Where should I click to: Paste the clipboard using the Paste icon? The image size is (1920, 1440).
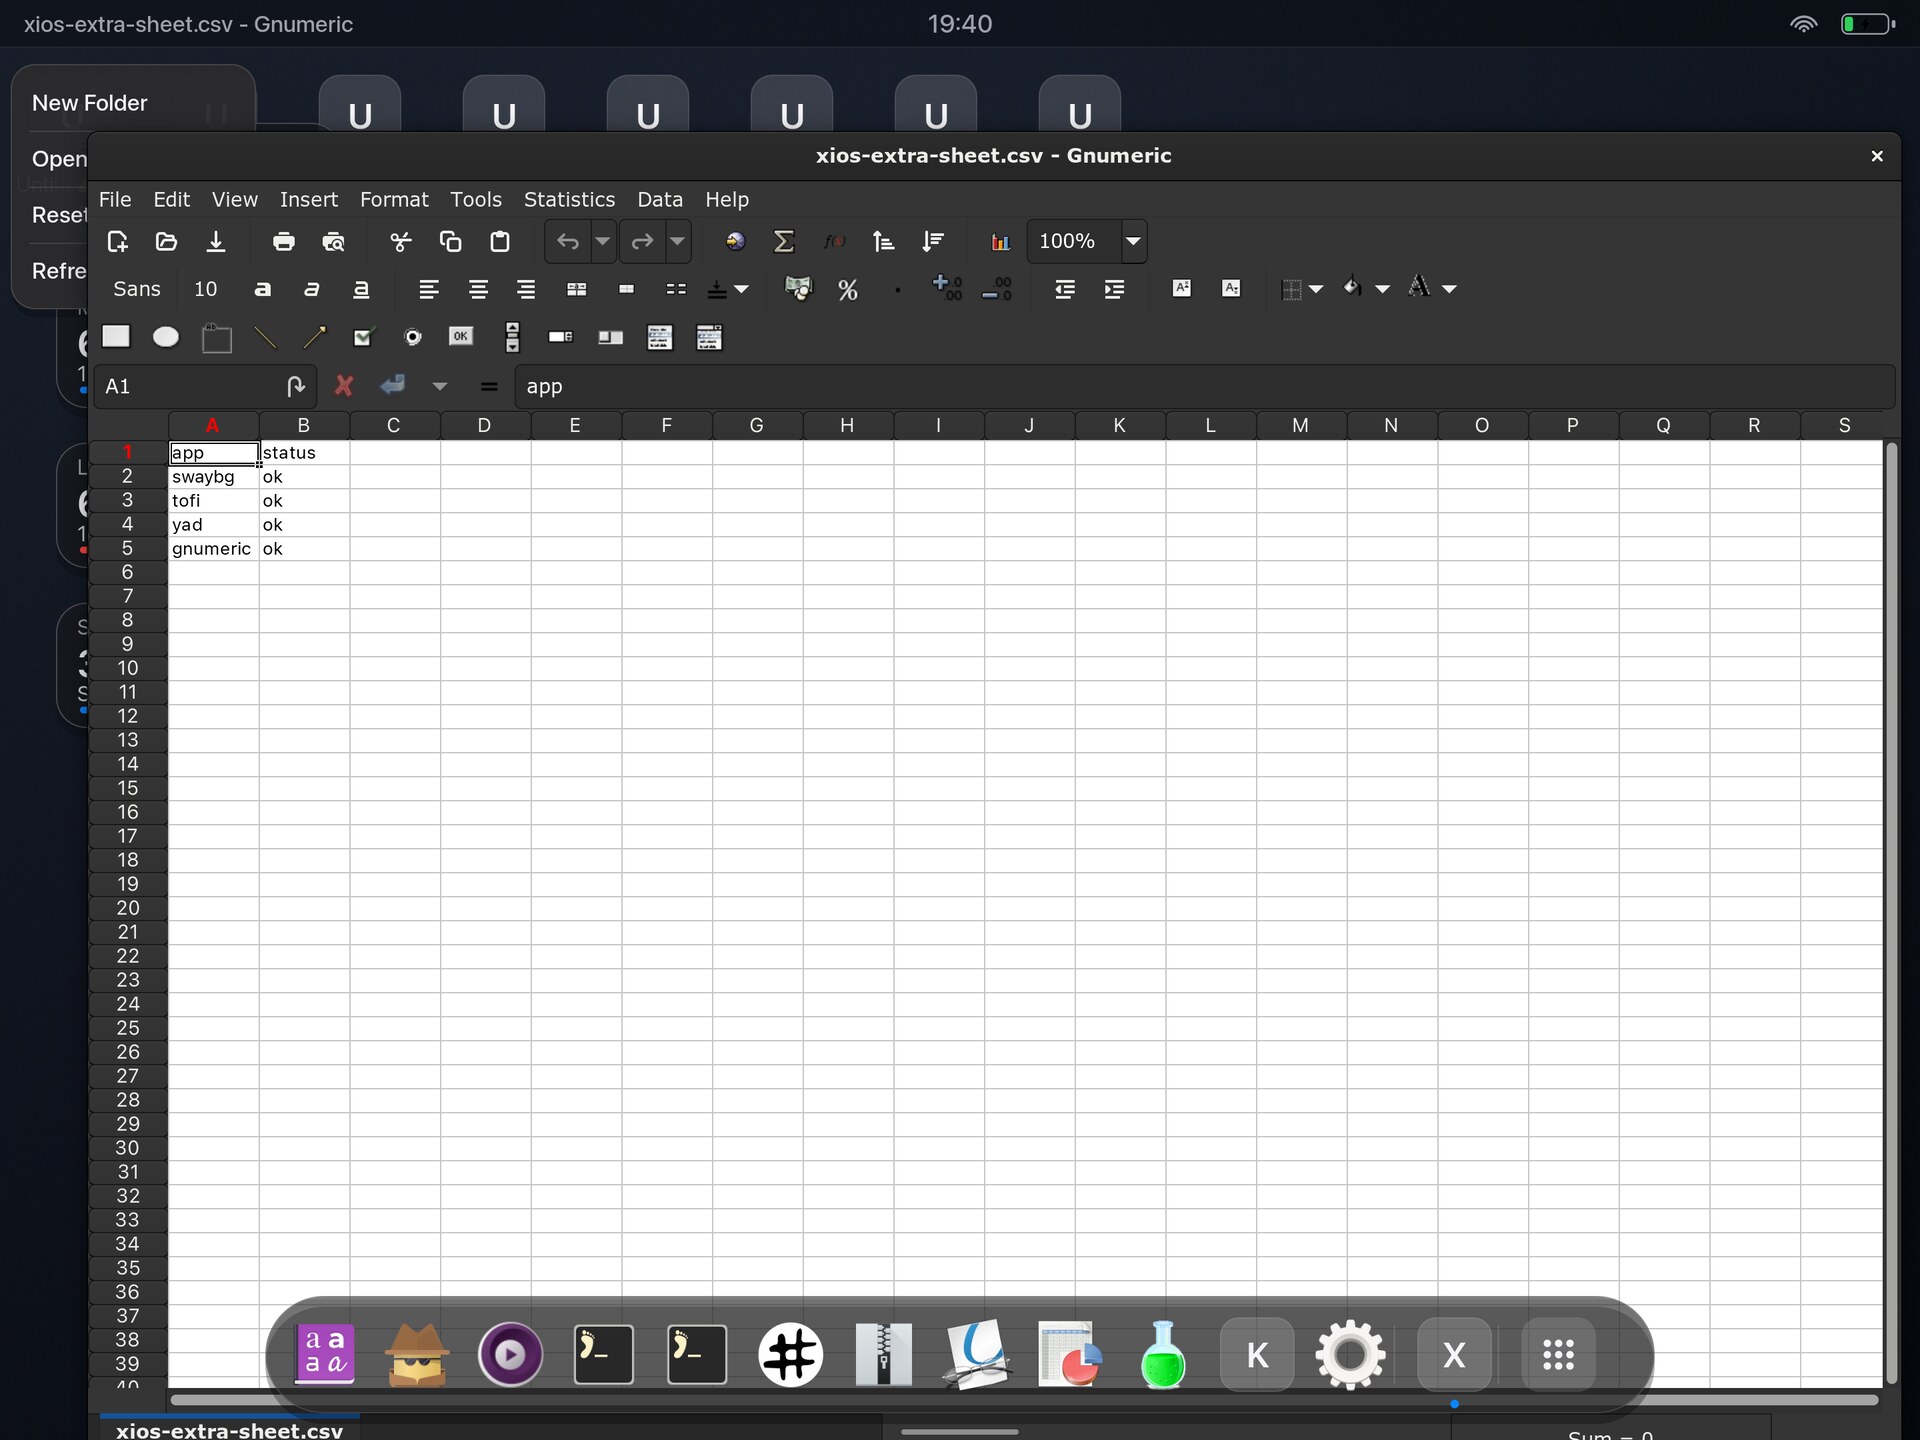pos(500,241)
